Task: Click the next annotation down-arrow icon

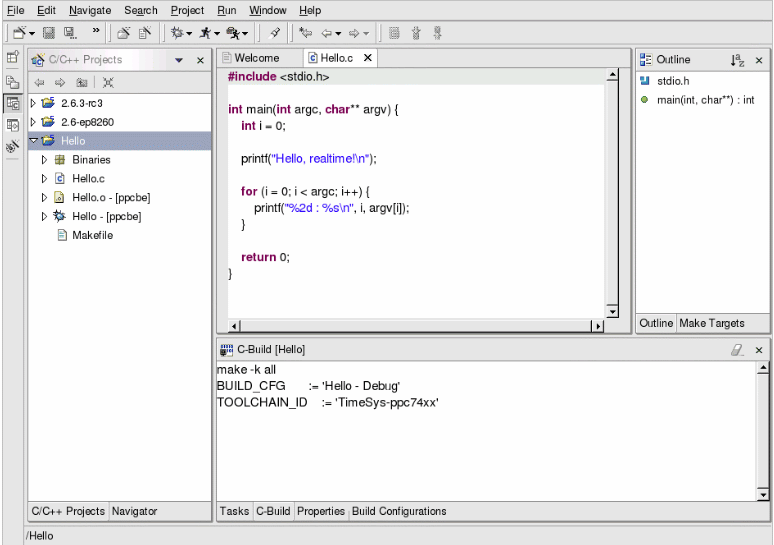Action: 416,33
